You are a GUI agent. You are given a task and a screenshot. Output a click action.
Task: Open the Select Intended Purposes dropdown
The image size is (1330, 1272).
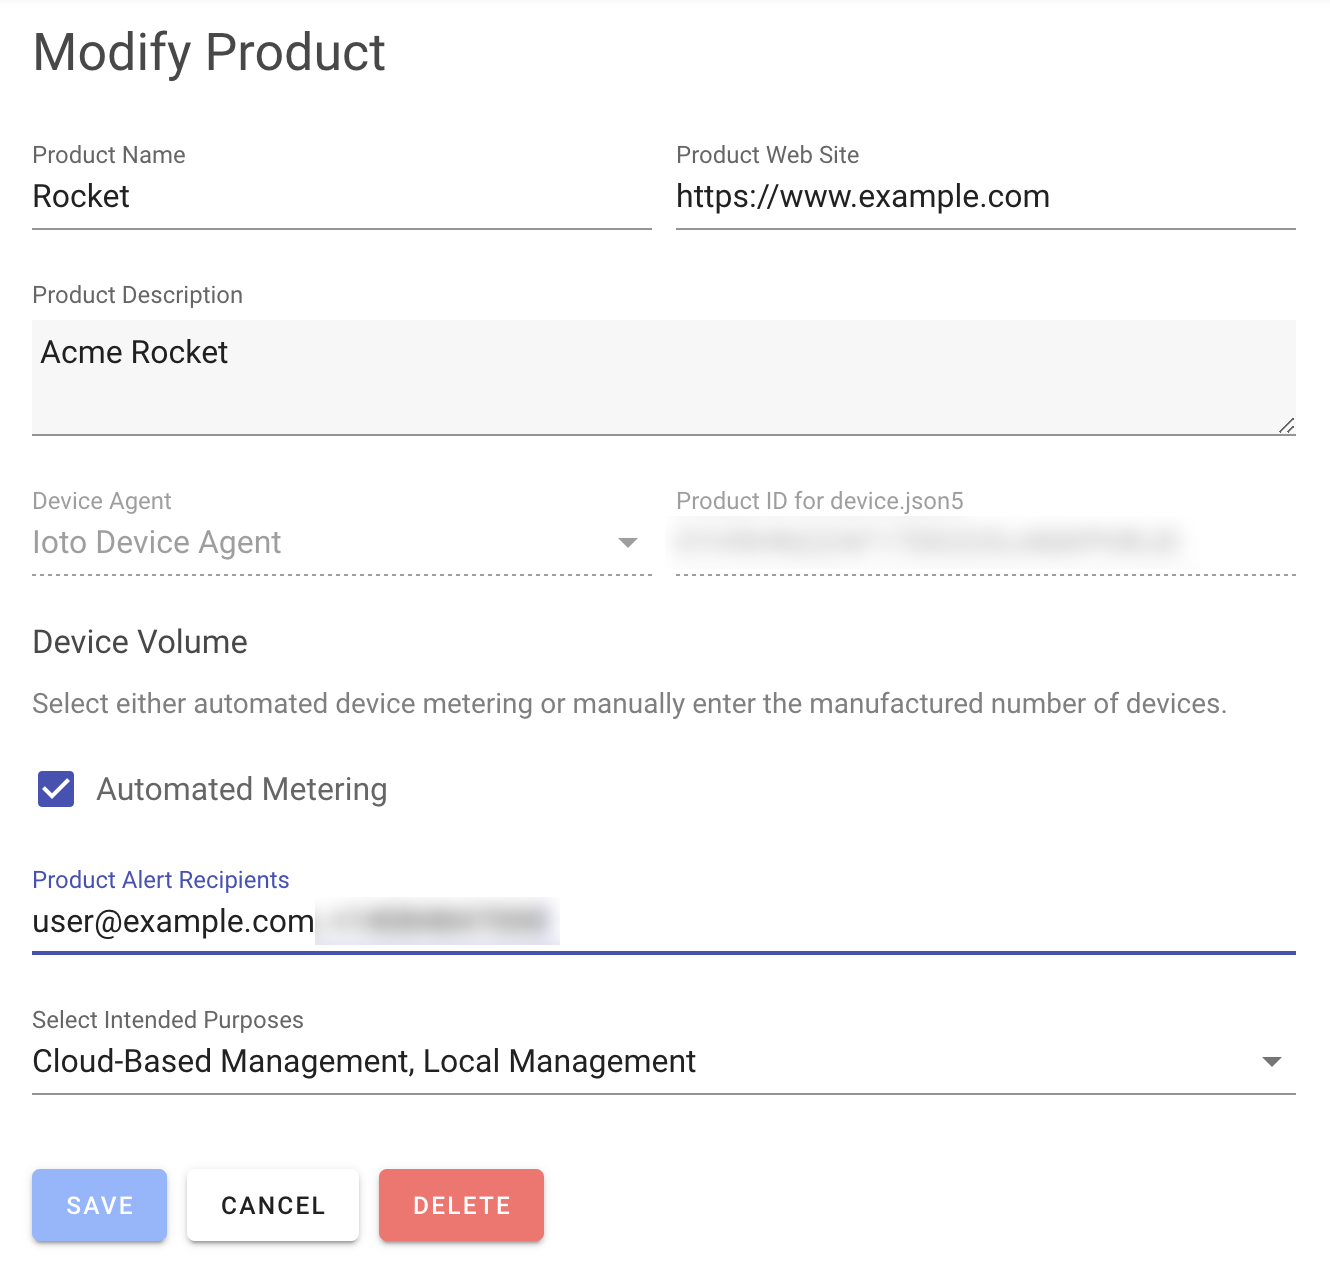click(x=640, y=1061)
